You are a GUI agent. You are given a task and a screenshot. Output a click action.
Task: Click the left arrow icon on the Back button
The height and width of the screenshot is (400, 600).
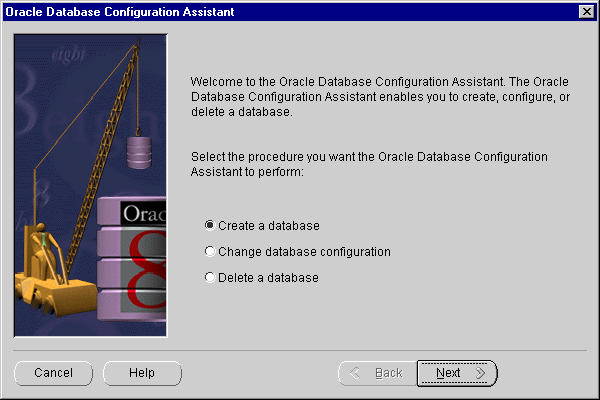(355, 373)
